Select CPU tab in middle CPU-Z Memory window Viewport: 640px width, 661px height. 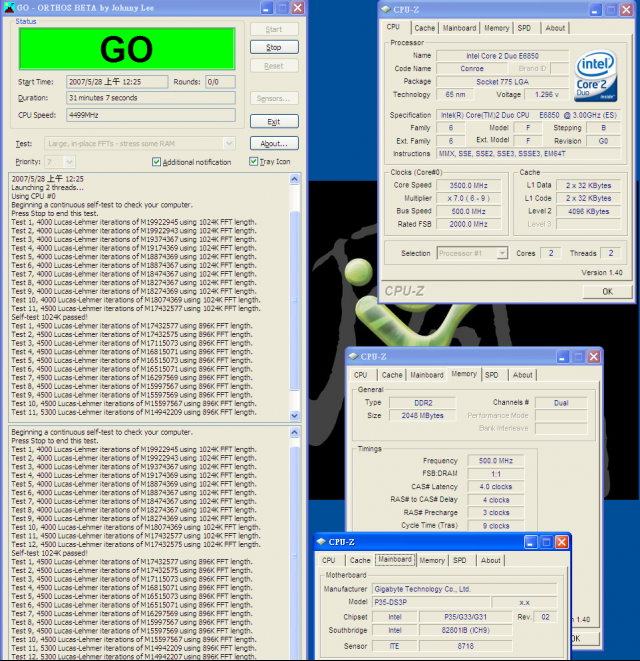[x=360, y=375]
